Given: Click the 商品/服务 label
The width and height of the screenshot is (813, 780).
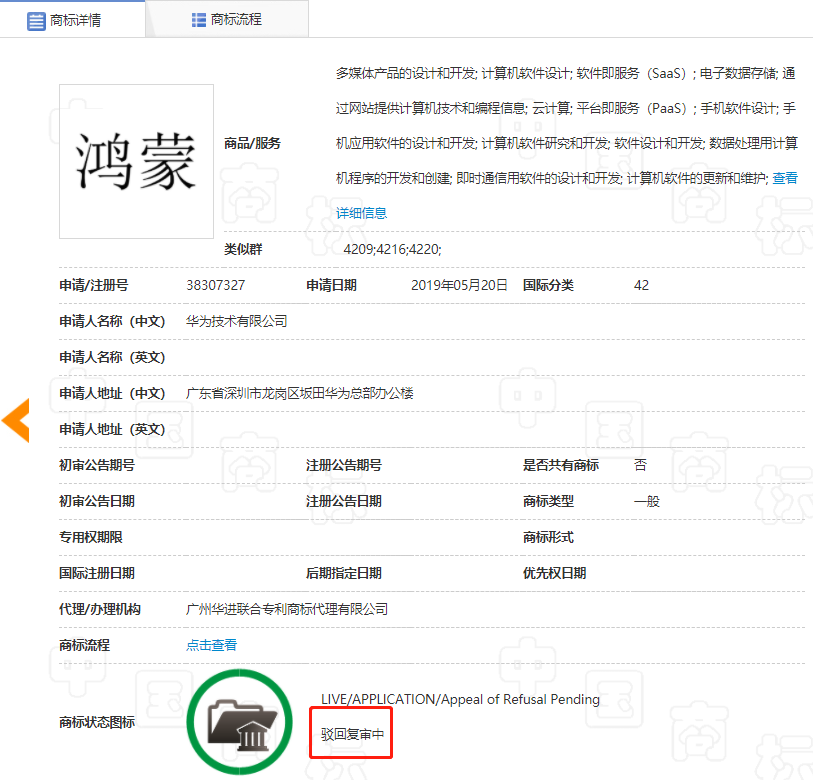Looking at the screenshot, I should 252,143.
